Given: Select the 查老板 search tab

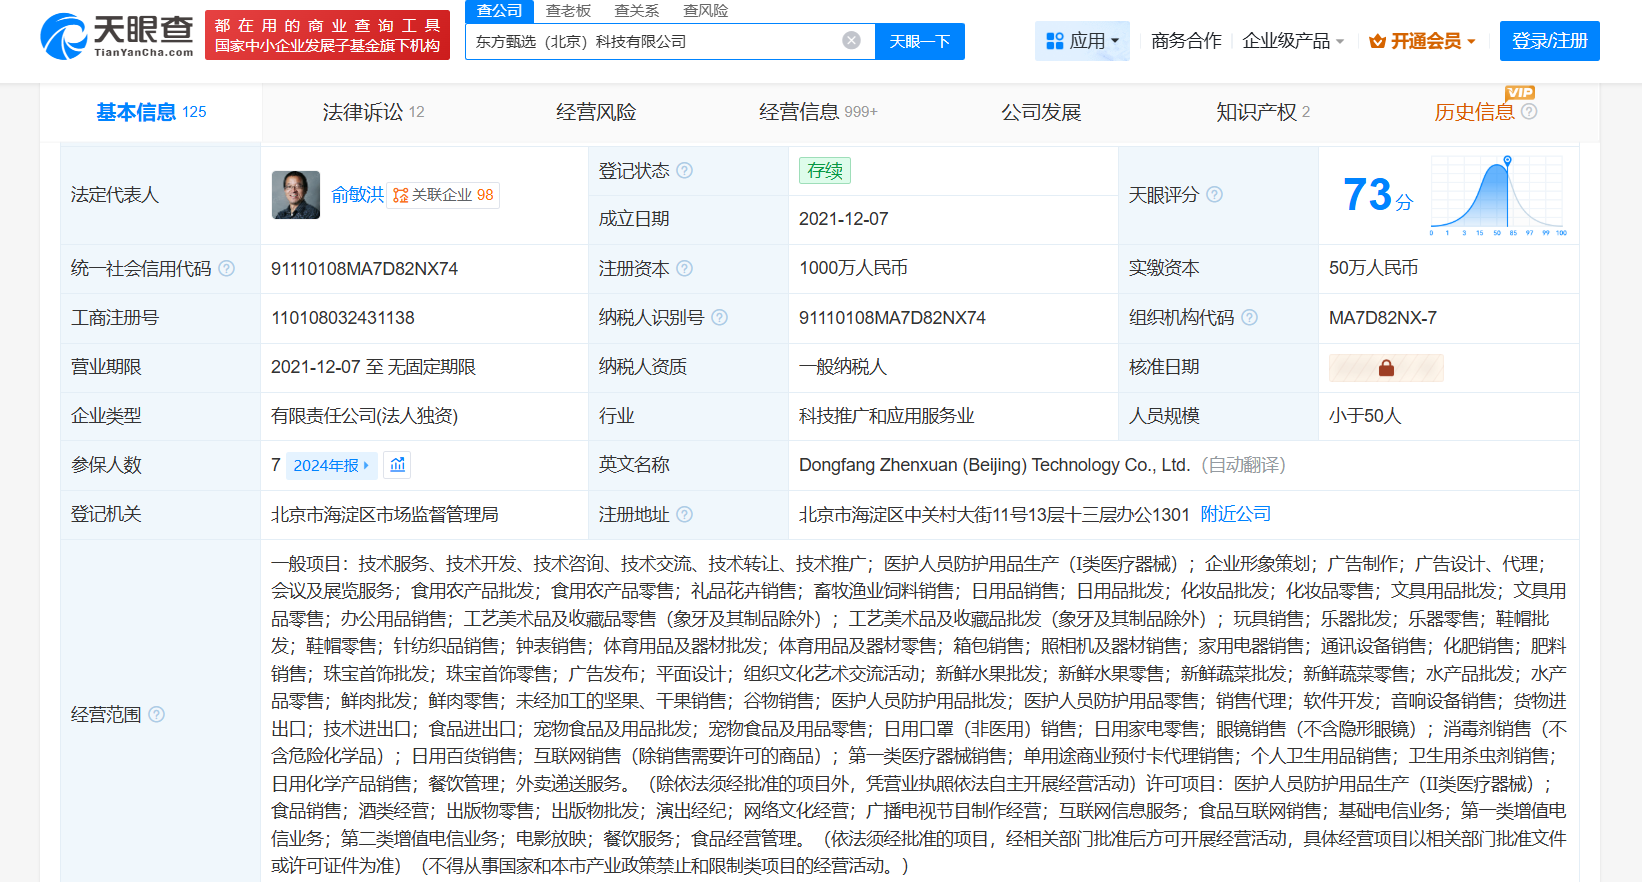Looking at the screenshot, I should (x=568, y=11).
